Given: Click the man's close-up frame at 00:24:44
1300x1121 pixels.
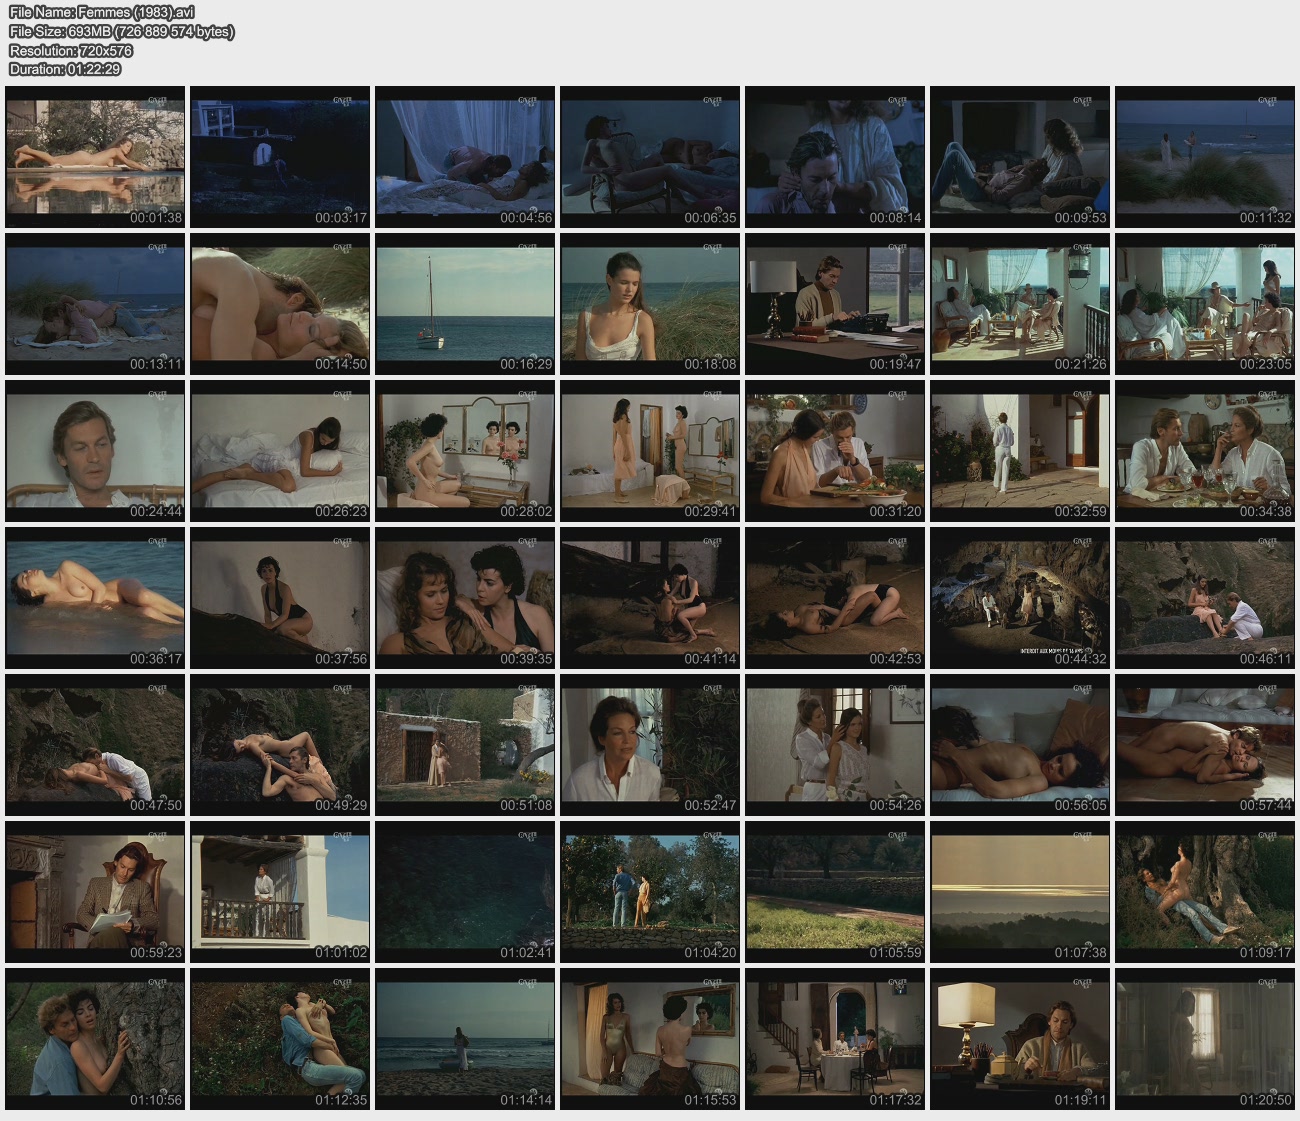Looking at the screenshot, I should tap(95, 451).
